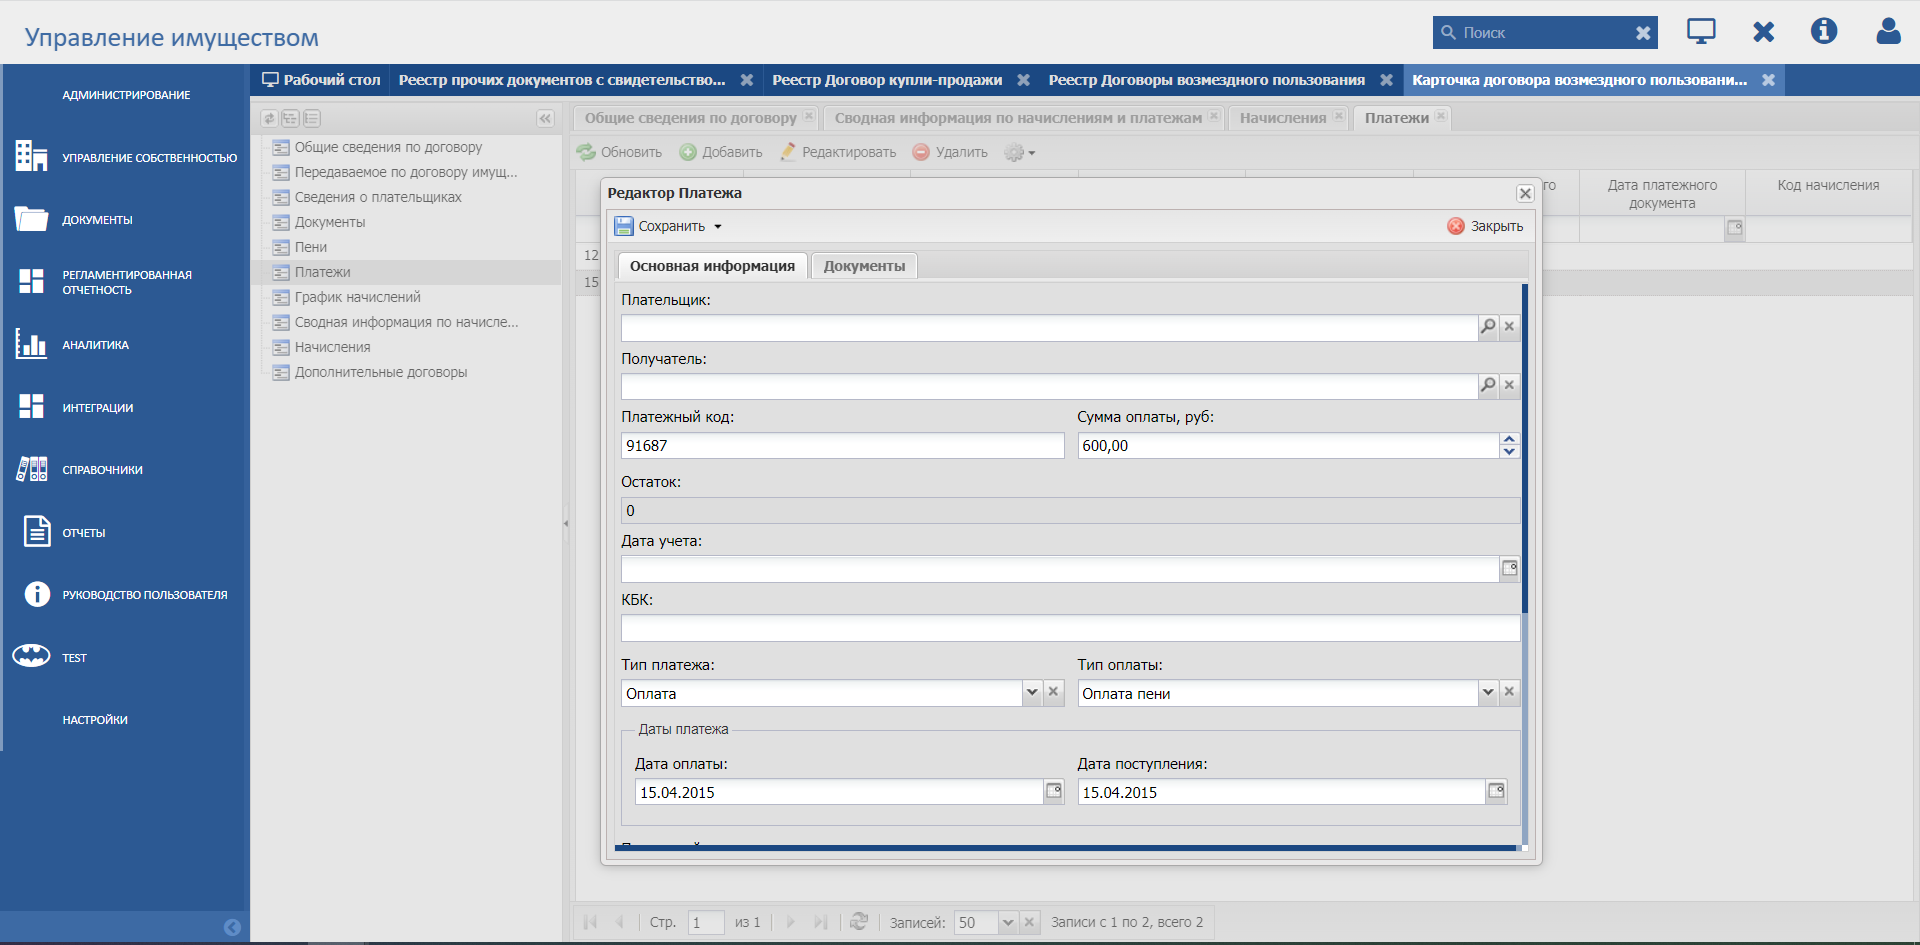Select Пени in the navigation tree

311,247
